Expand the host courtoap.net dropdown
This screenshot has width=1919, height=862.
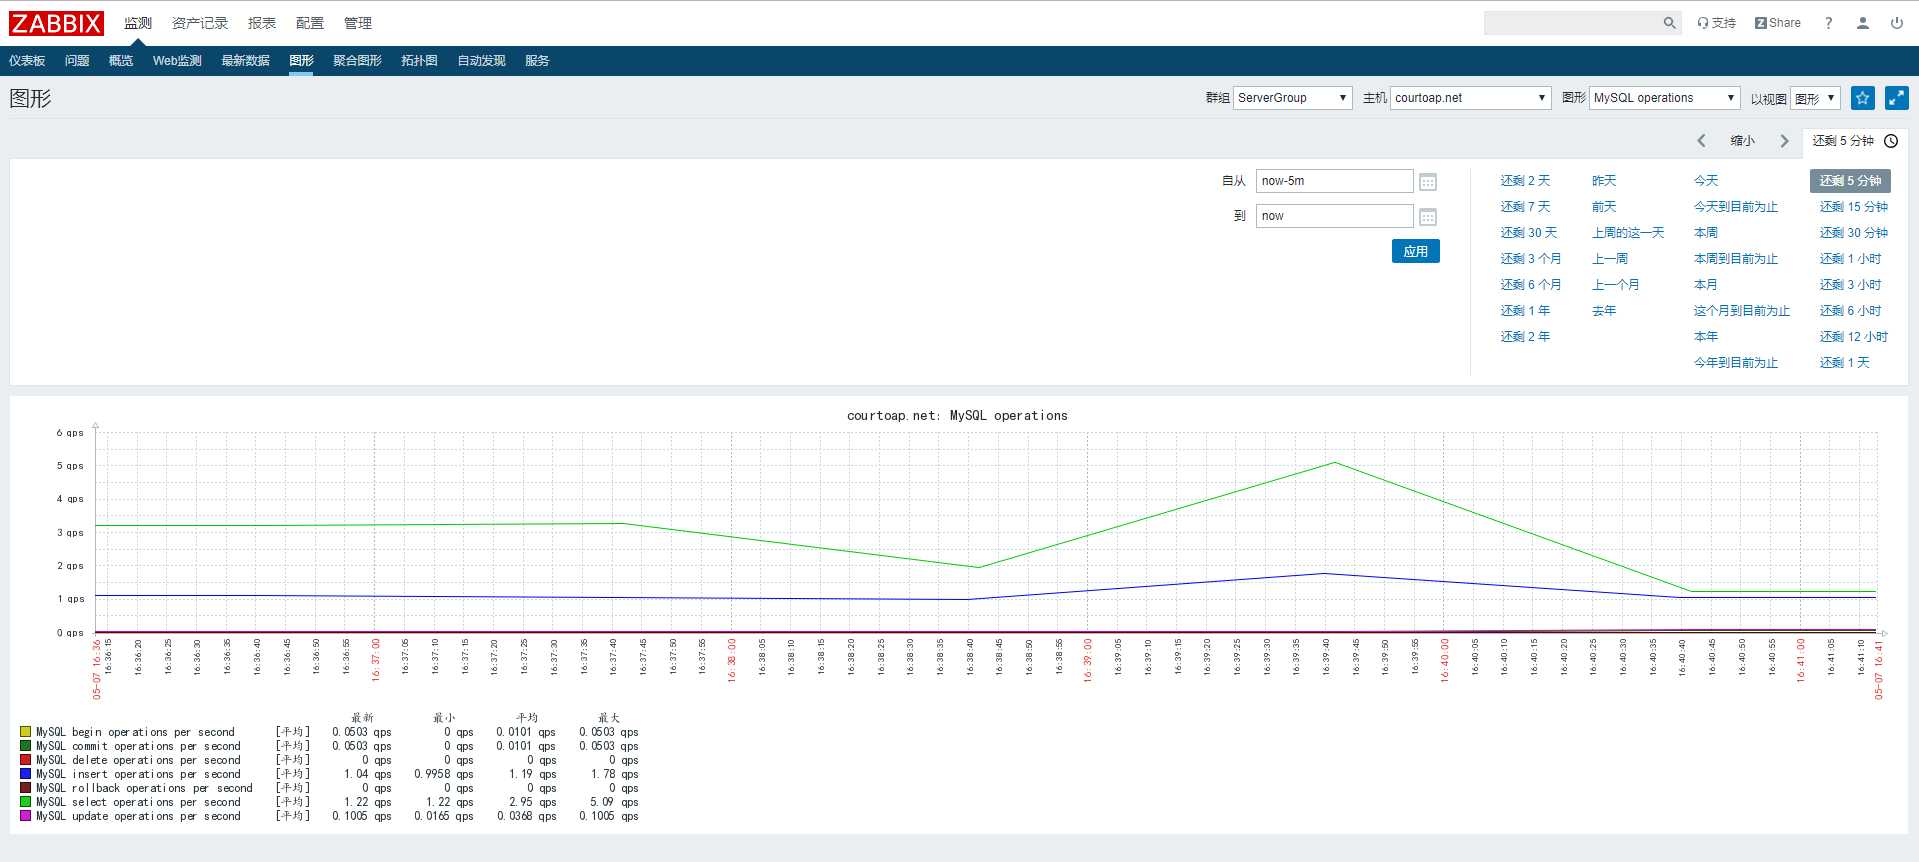[1470, 98]
